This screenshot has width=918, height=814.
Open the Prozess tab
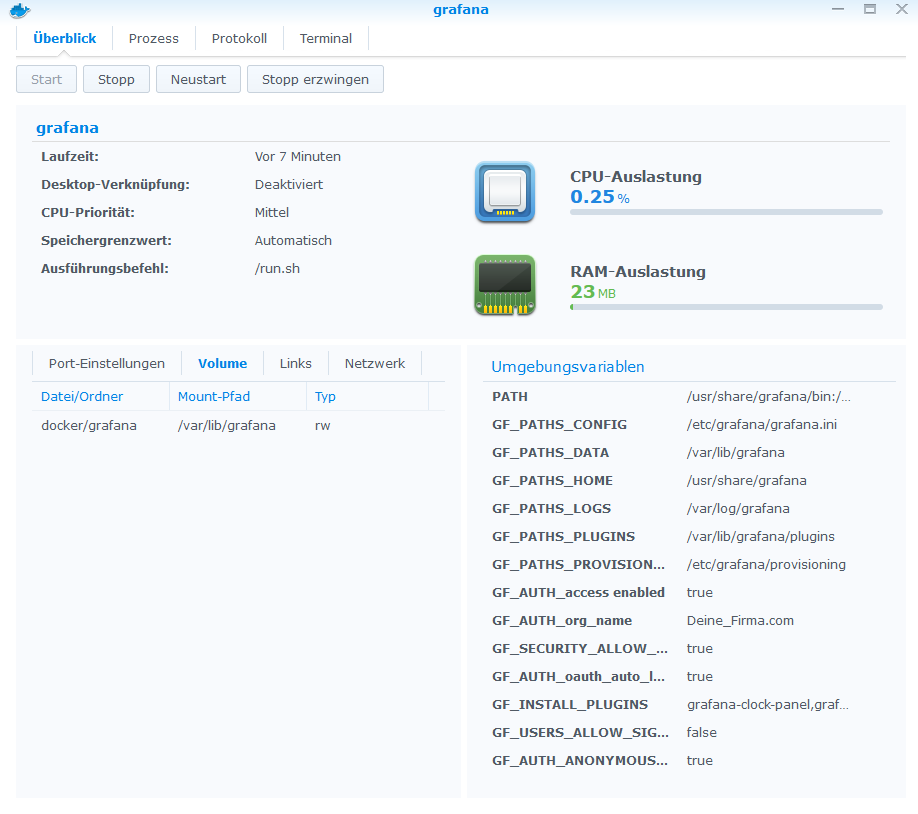coord(153,39)
